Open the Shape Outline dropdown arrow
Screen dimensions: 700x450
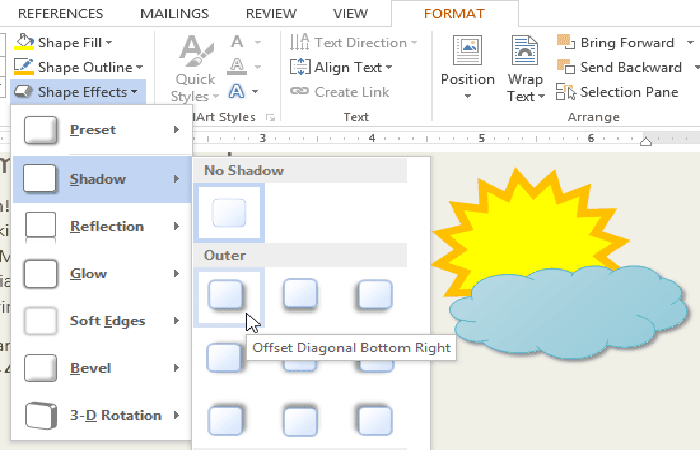click(139, 67)
